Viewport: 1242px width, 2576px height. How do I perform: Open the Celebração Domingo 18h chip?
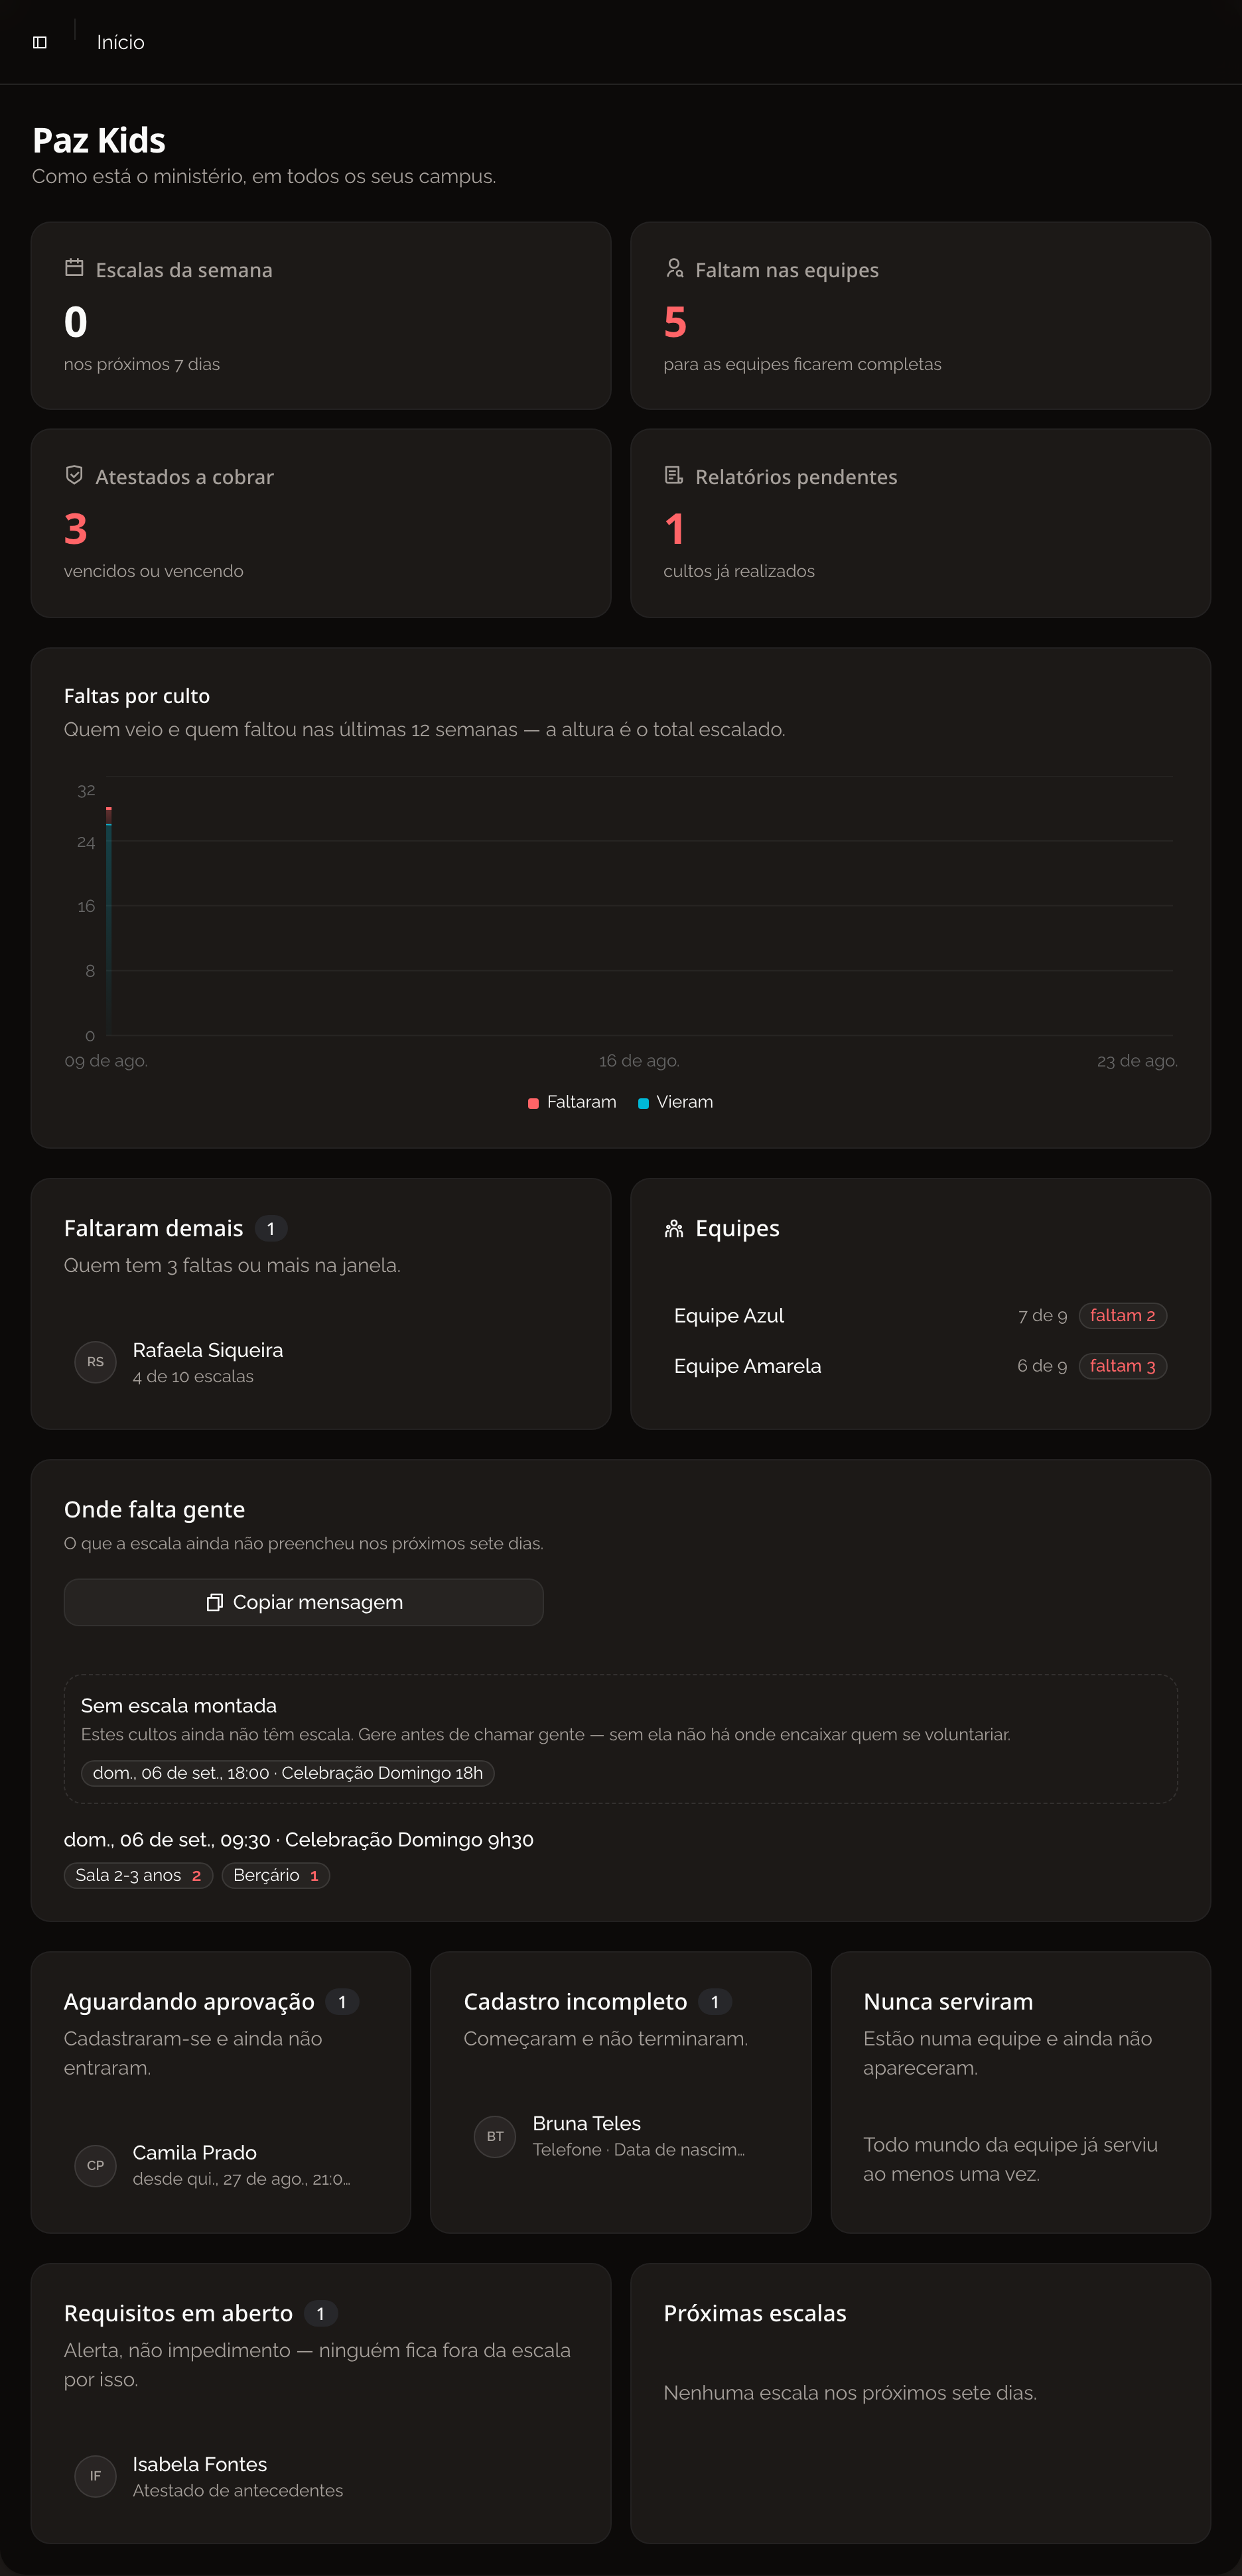288,1773
